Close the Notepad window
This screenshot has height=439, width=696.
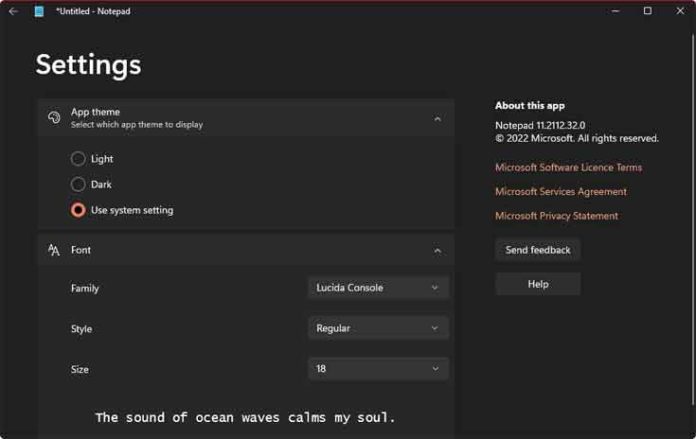point(679,11)
